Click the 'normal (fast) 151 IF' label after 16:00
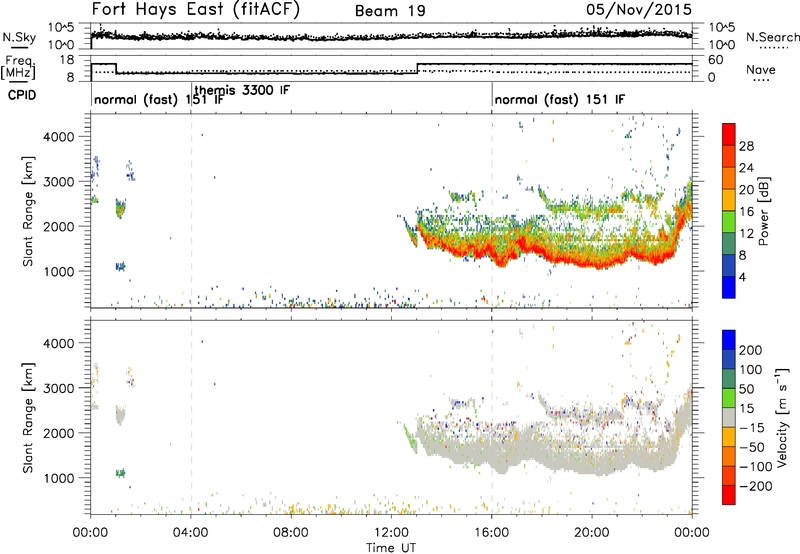Image resolution: width=800 pixels, height=554 pixels. point(560,99)
